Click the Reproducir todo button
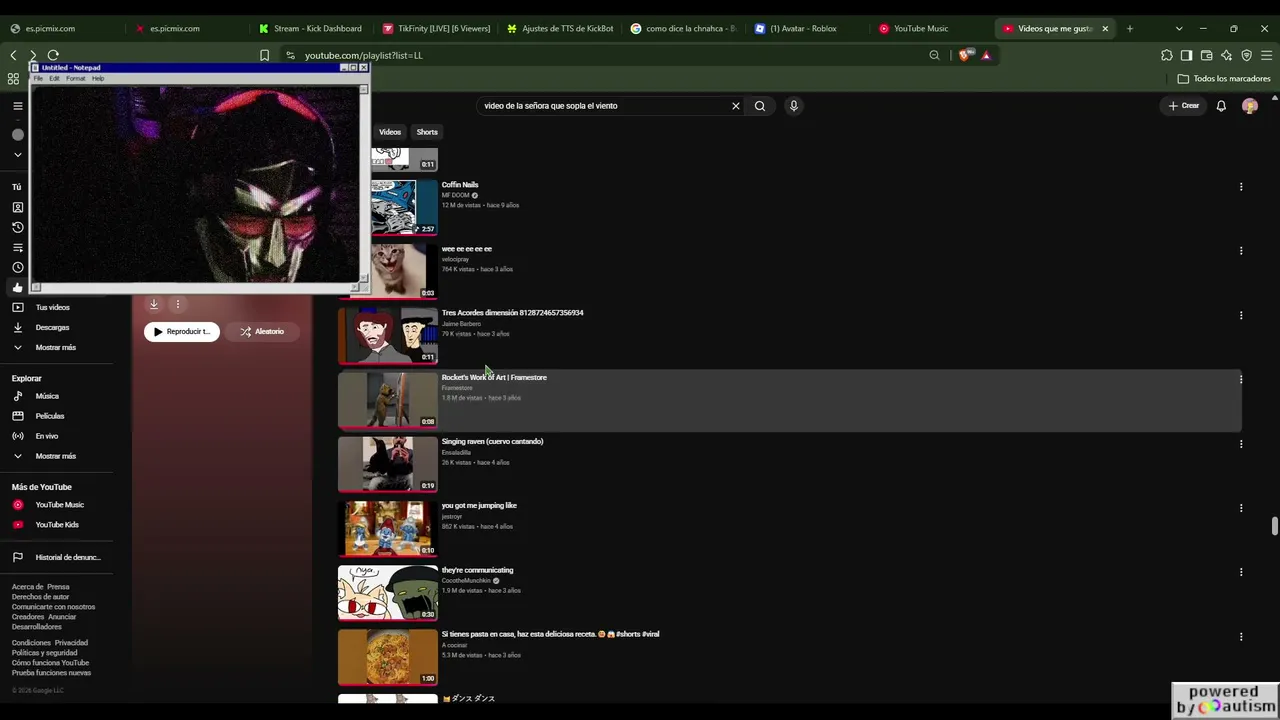 182,331
